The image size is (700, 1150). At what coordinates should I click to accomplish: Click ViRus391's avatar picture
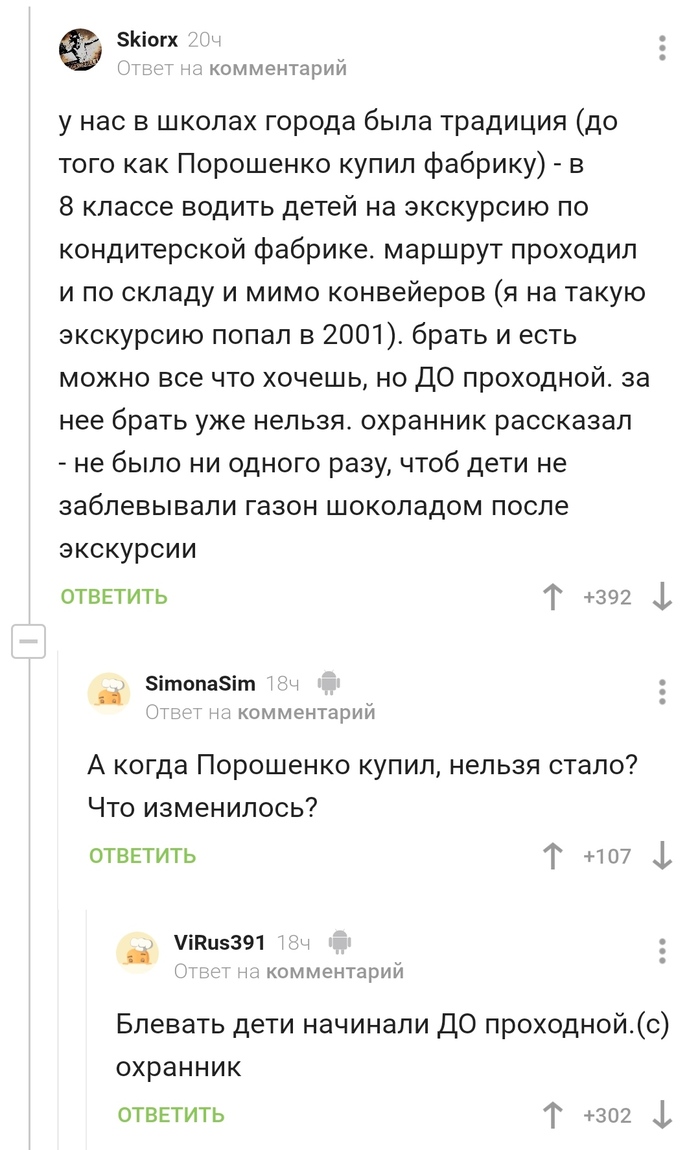138,953
